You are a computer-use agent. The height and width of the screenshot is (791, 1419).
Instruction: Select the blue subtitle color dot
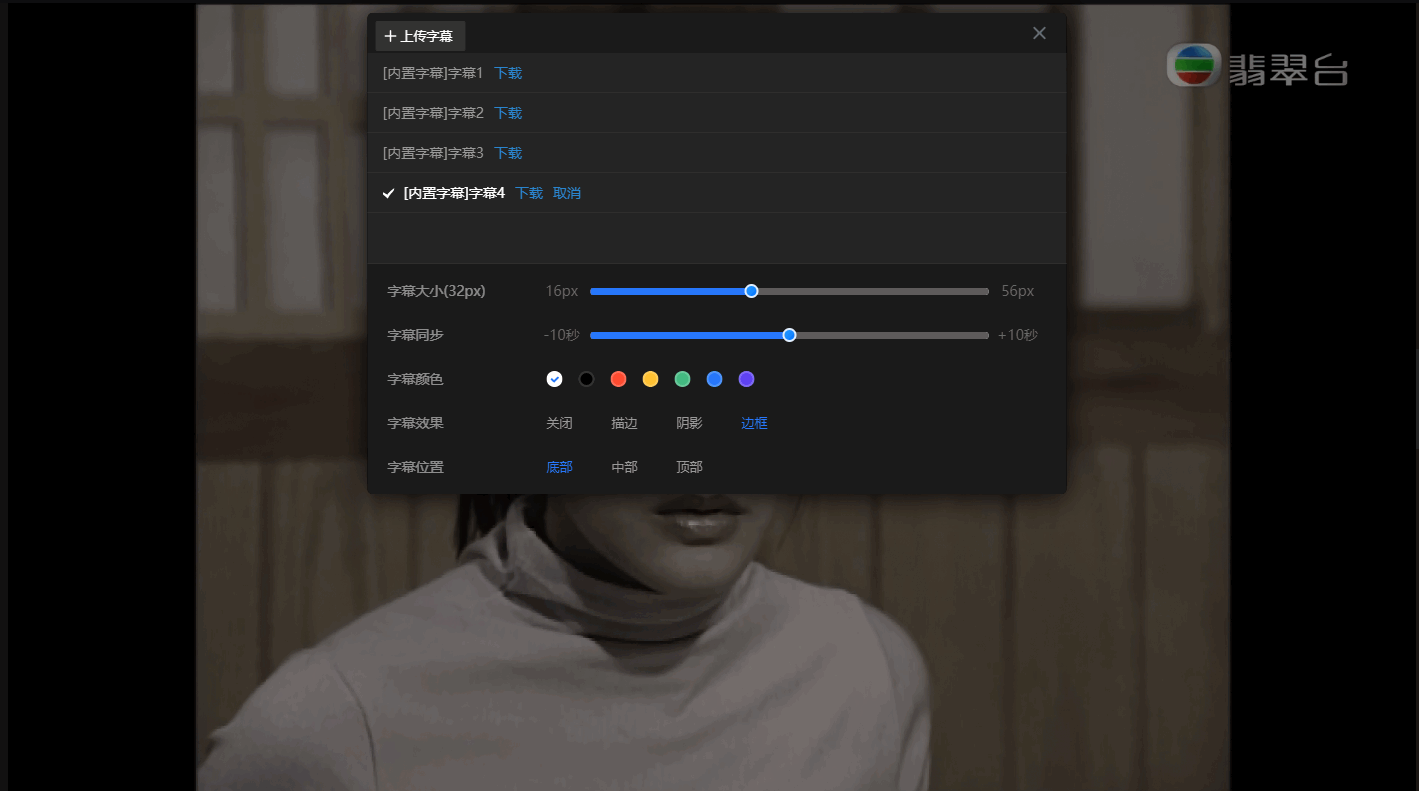714,379
